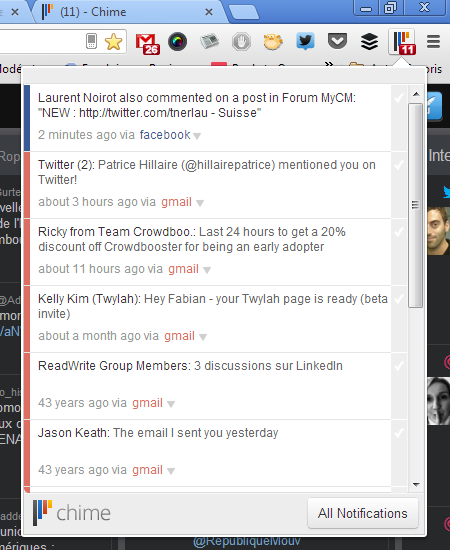Open the facebook source link
The height and width of the screenshot is (550, 450).
coord(165,135)
